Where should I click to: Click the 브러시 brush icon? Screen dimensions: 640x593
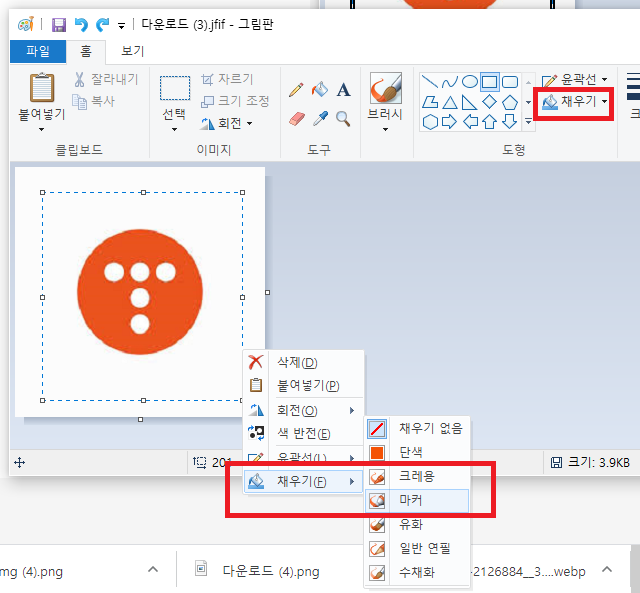point(385,88)
